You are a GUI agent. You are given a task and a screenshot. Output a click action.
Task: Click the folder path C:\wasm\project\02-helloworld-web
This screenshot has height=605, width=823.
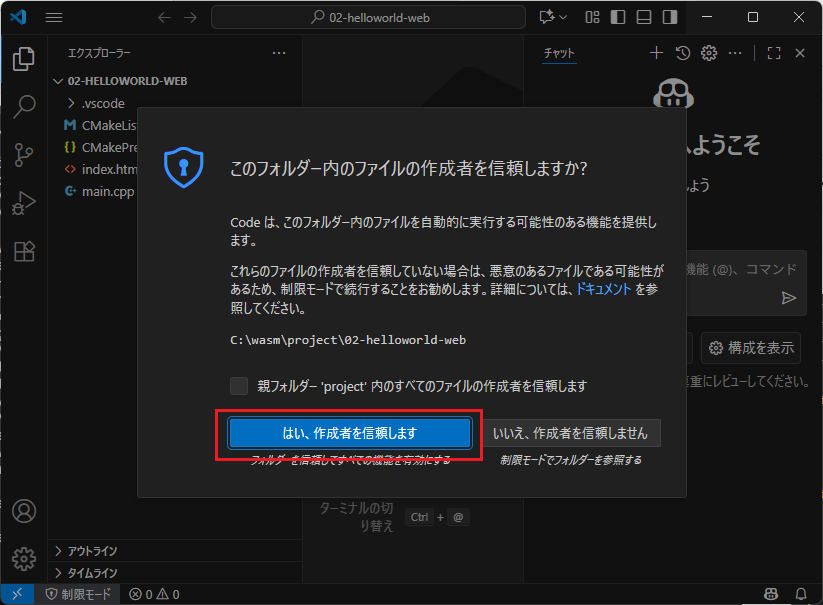(x=348, y=340)
